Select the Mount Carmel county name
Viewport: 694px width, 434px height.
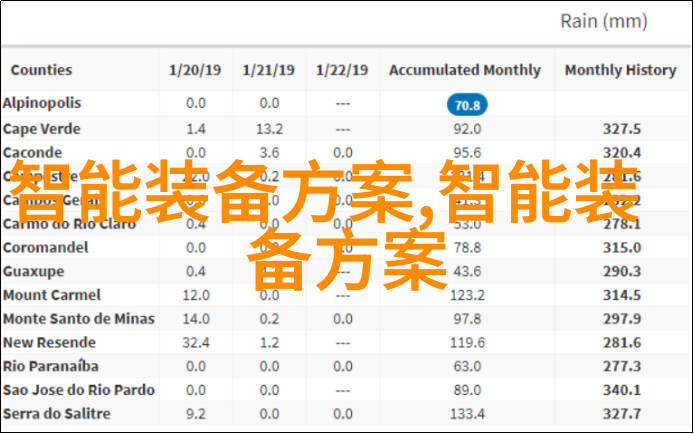click(x=52, y=295)
